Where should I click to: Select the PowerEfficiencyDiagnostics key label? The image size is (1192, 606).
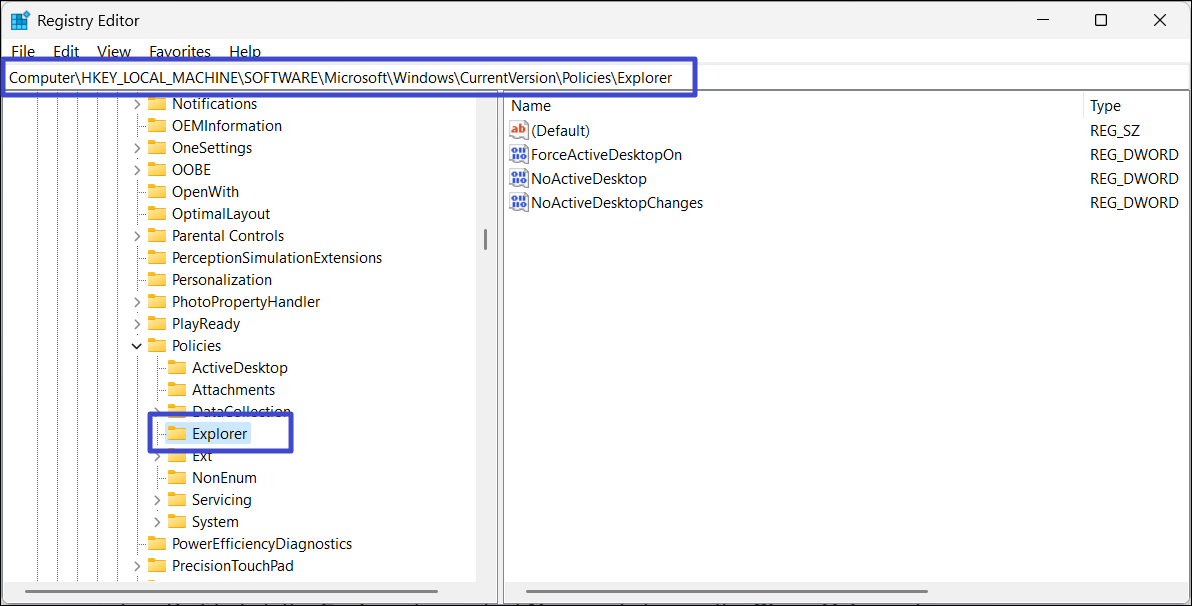pos(262,544)
